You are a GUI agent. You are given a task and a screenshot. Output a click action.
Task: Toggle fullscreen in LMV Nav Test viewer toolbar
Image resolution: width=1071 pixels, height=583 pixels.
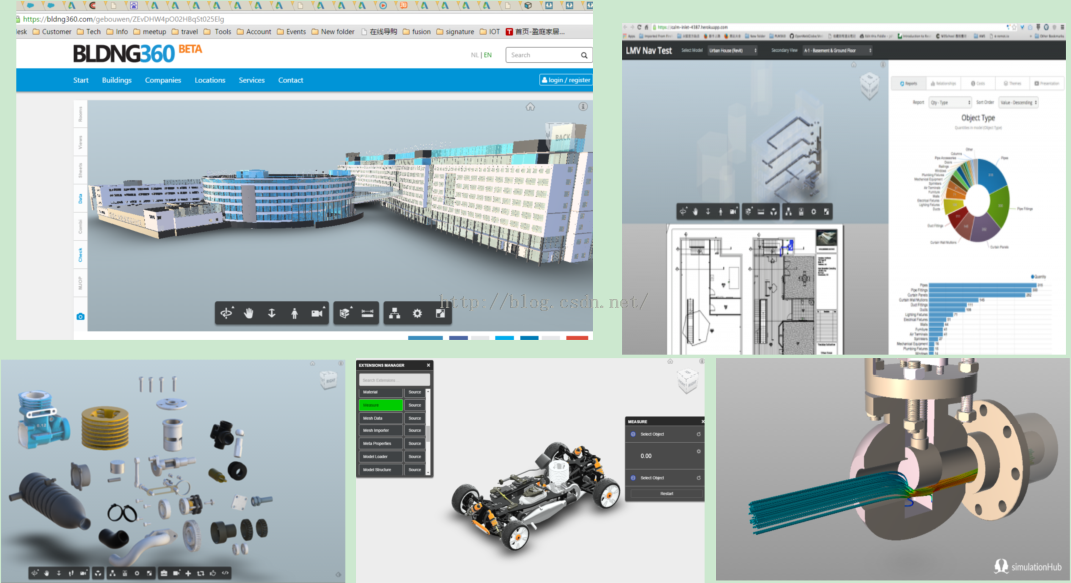click(x=826, y=212)
